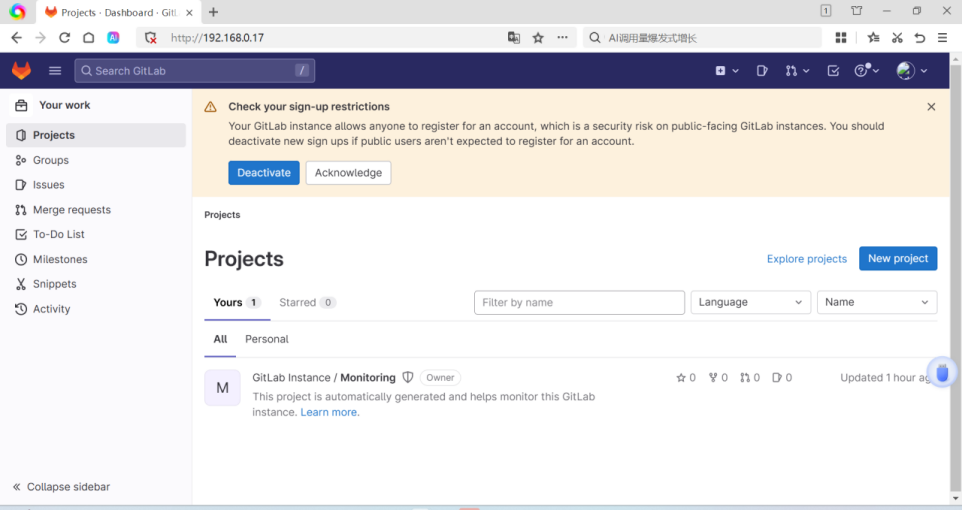Viewport: 962px width, 510px height.
Task: Click the browser Back arrow
Action: 17,38
